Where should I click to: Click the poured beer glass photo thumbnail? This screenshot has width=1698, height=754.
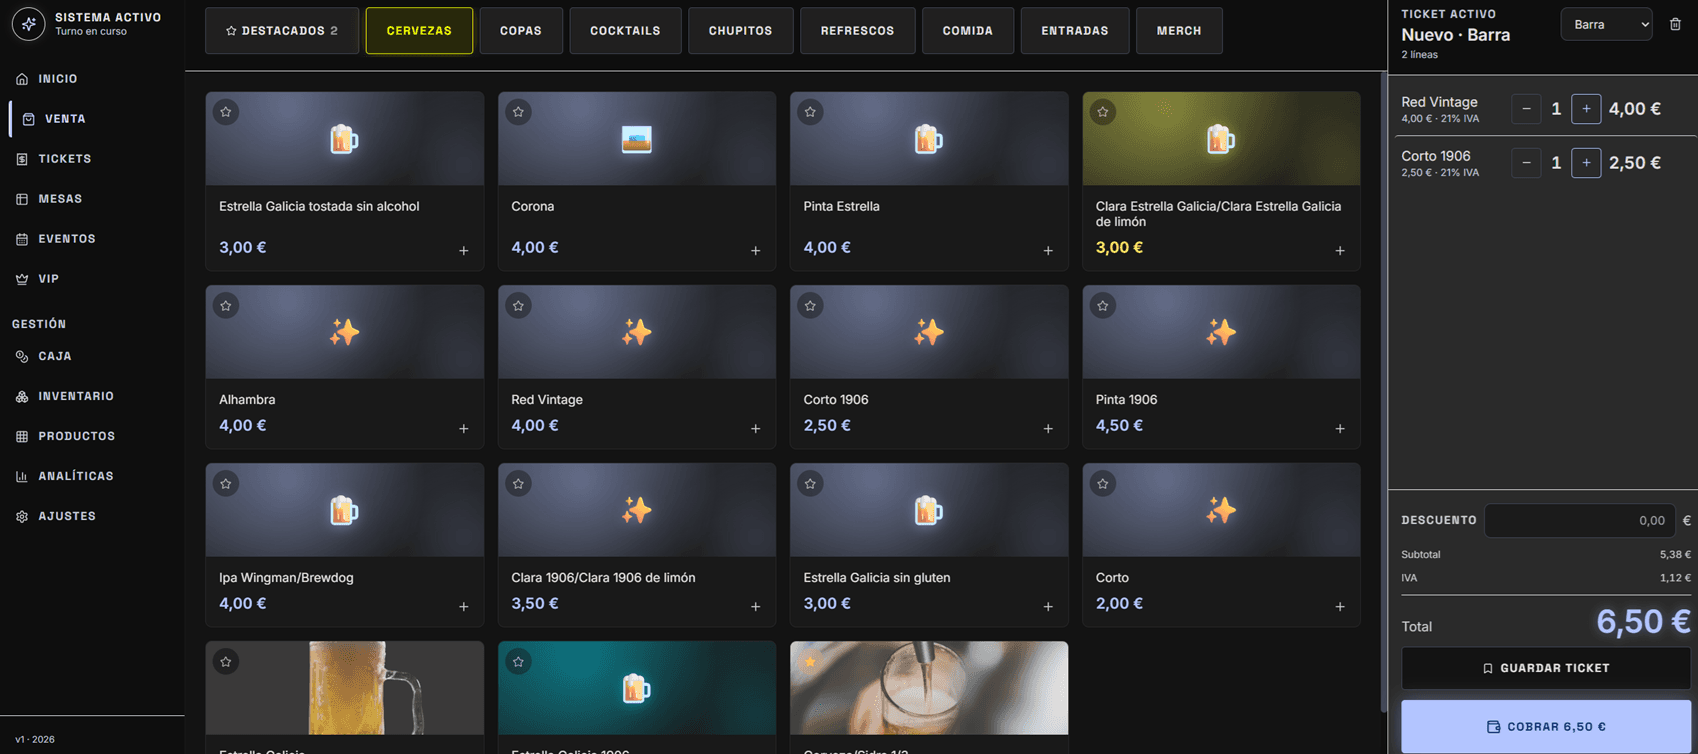929,688
